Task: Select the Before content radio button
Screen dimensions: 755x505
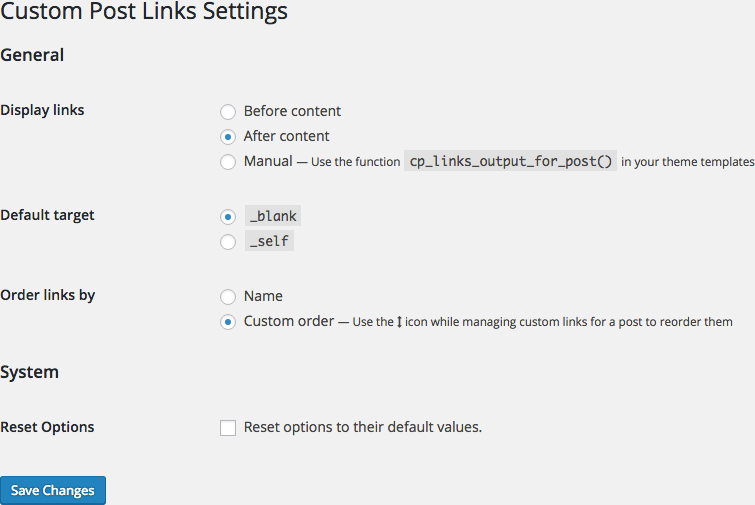Action: click(x=228, y=112)
